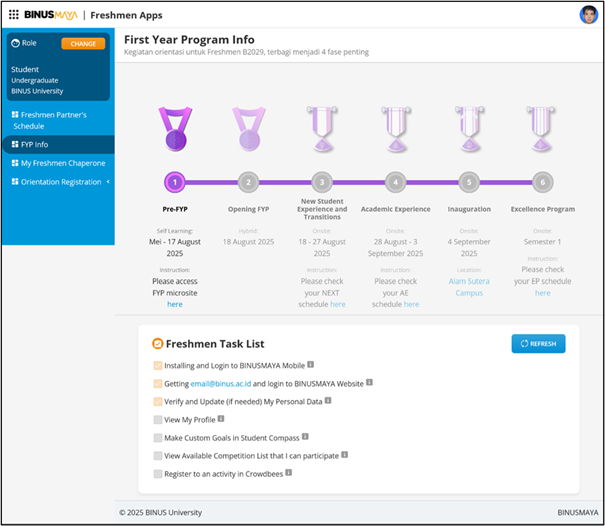
Task: Click the Role circle icon in the sidebar
Action: tap(15, 43)
